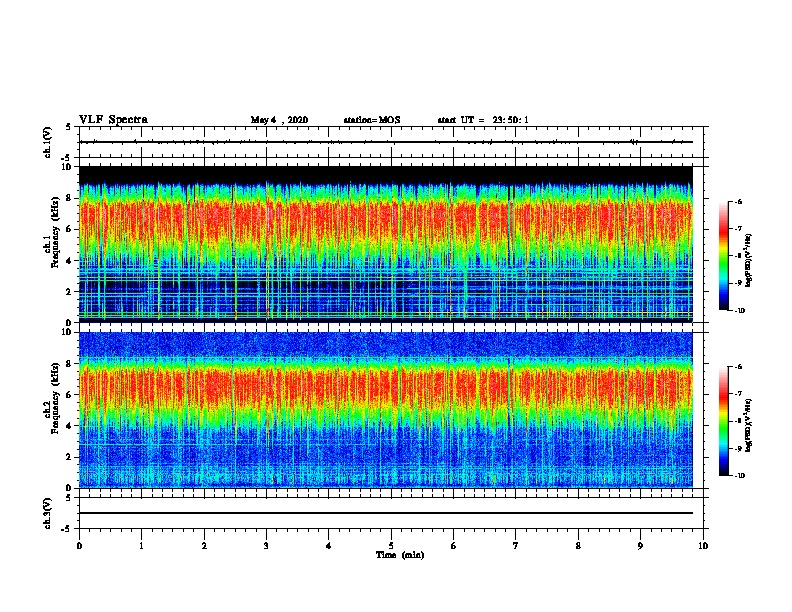Select the date text "May 4 , 2020"

[279, 120]
